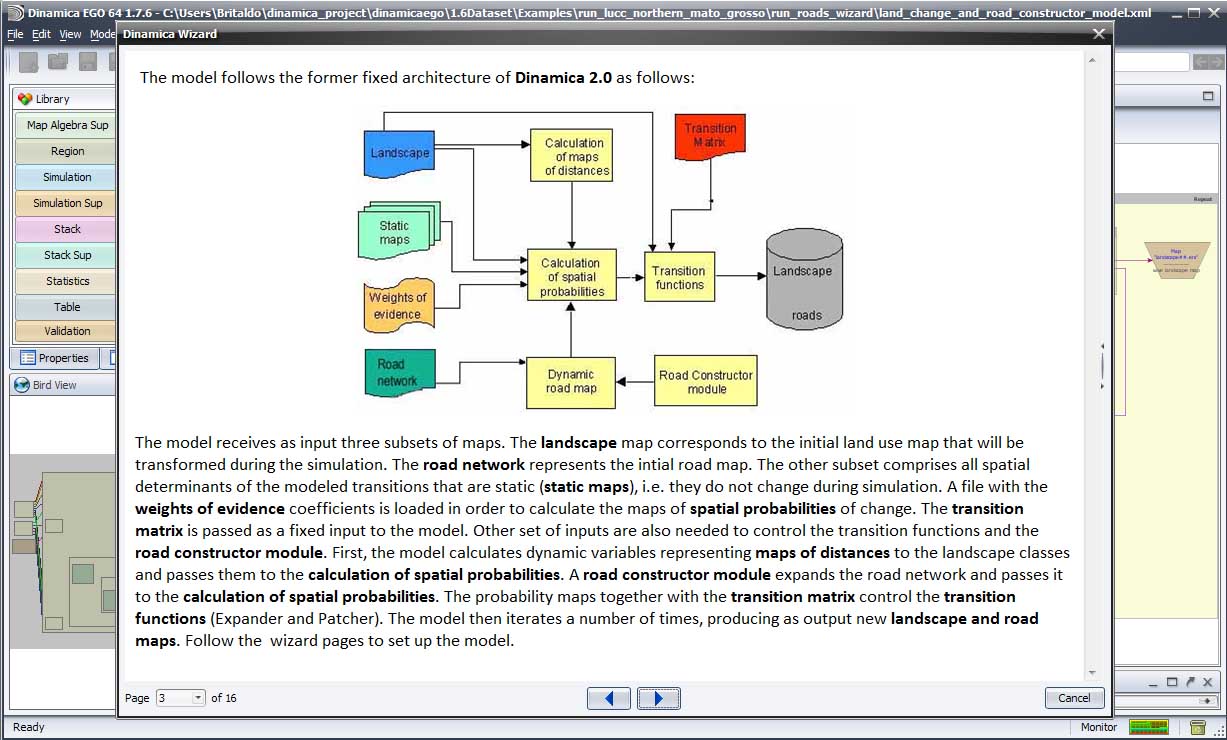Open the View menu
1227x740 pixels.
point(70,34)
